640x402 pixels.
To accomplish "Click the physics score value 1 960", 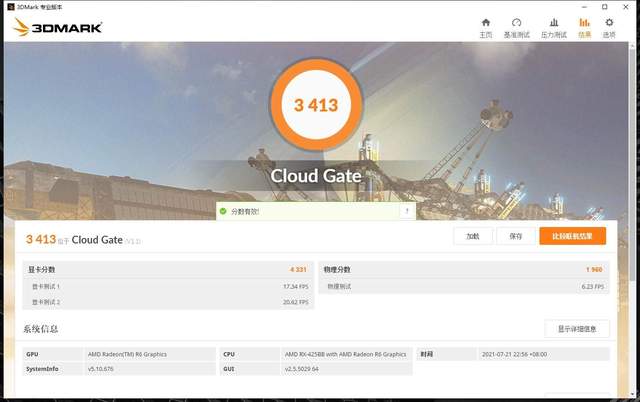I will pyautogui.click(x=594, y=269).
